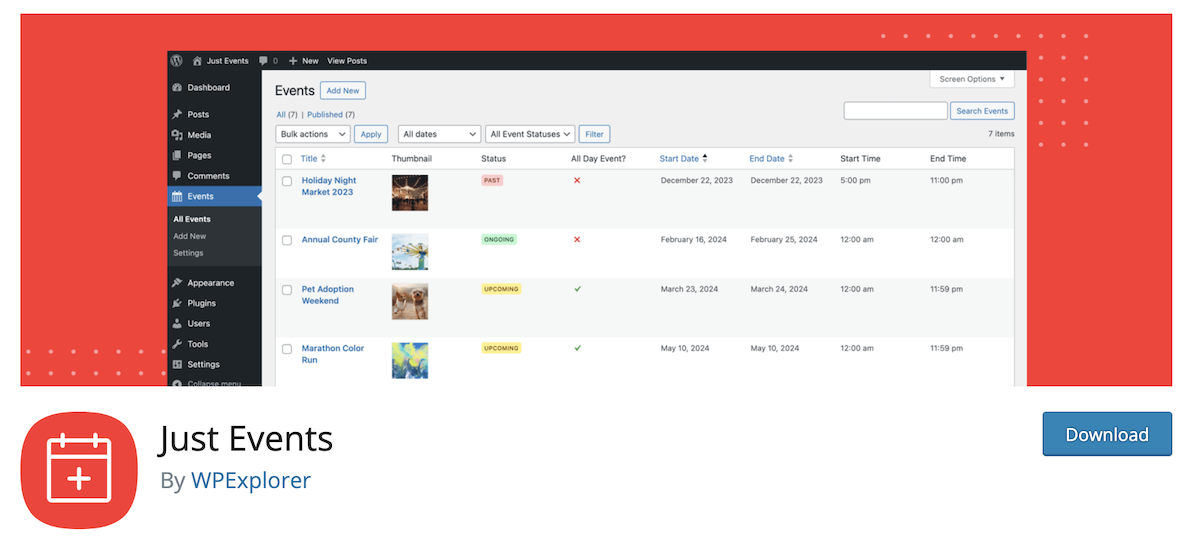Click Holiday Night Market thumbnail
Viewport: 1200px width, 539px height.
click(x=410, y=192)
